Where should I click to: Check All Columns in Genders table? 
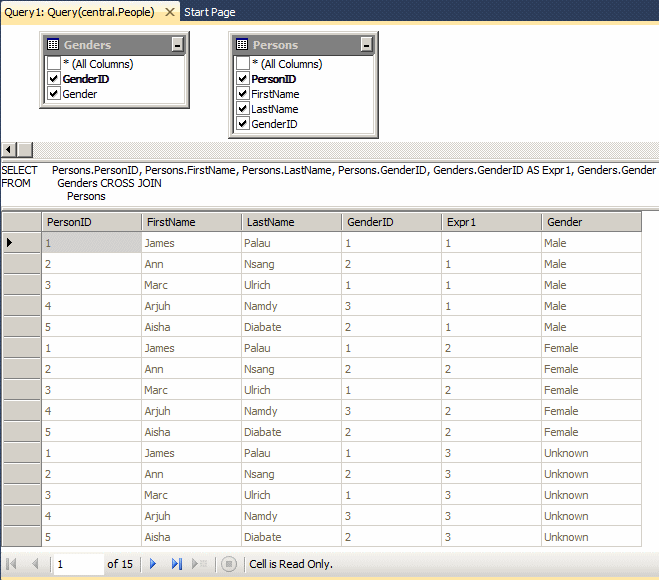(54, 63)
